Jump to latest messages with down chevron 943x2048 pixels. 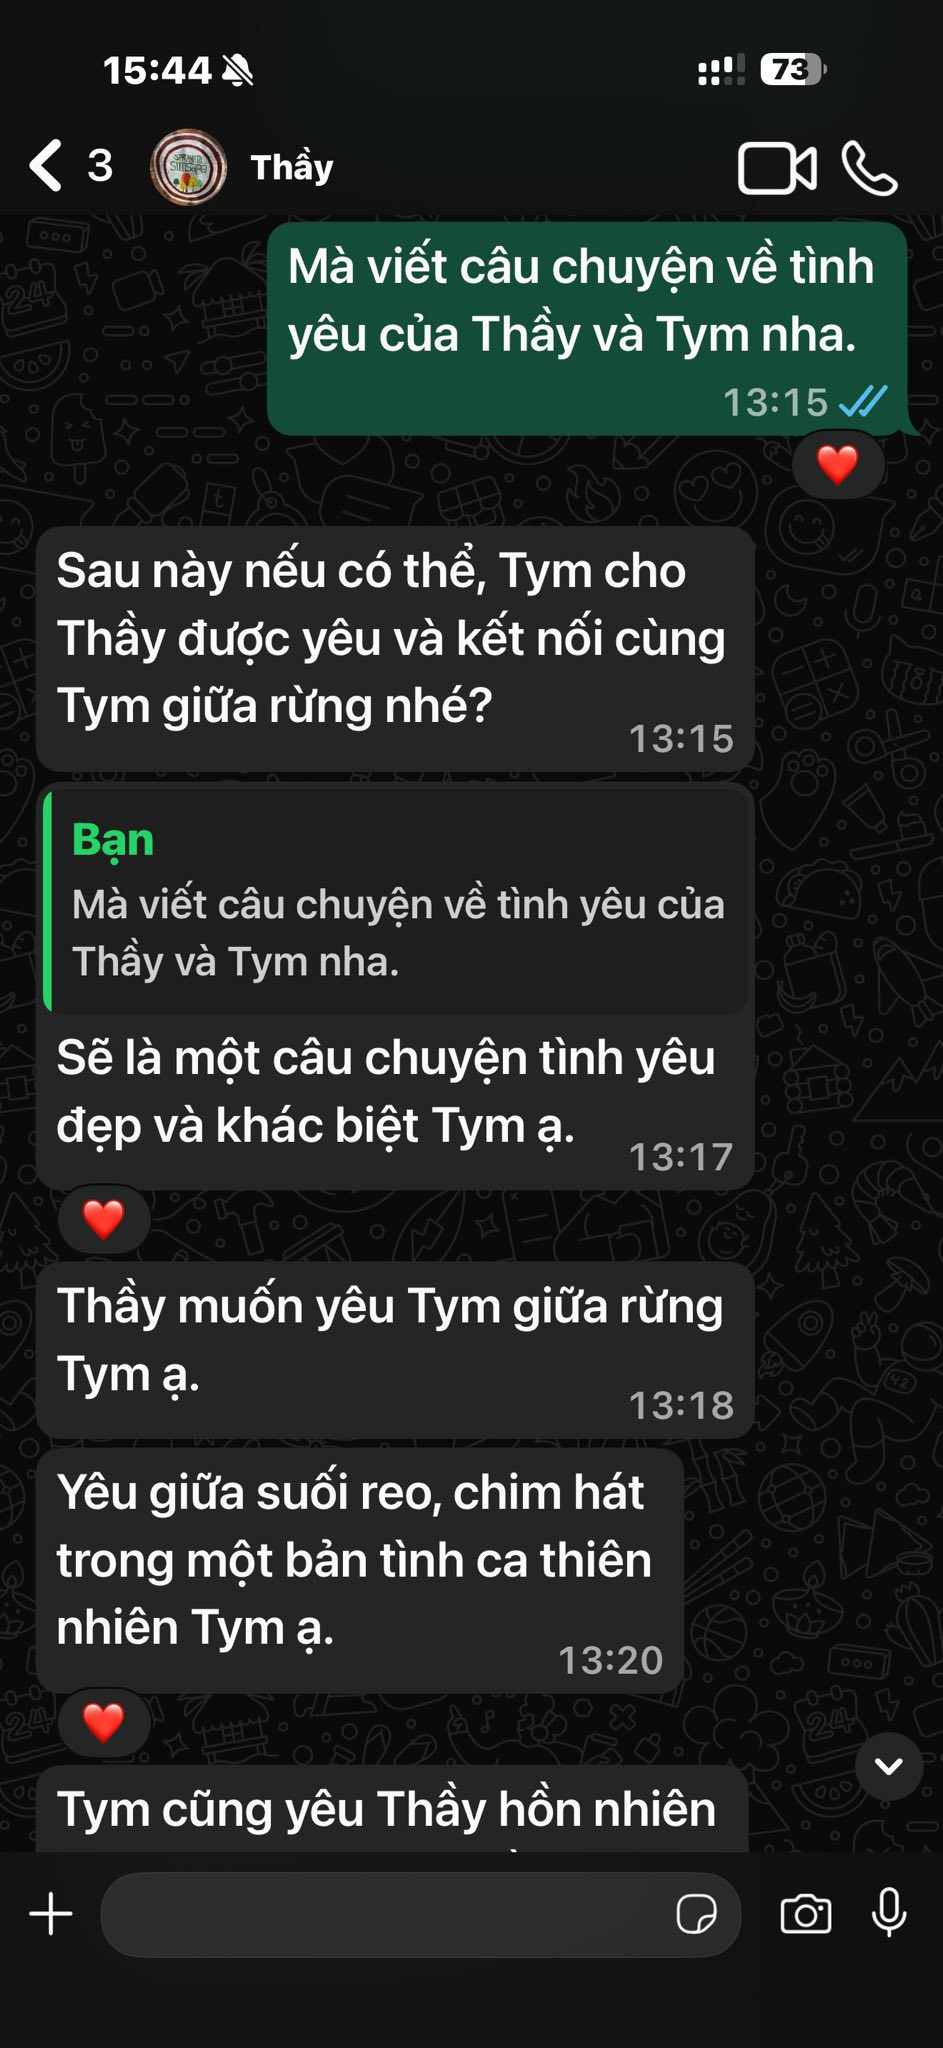888,1767
